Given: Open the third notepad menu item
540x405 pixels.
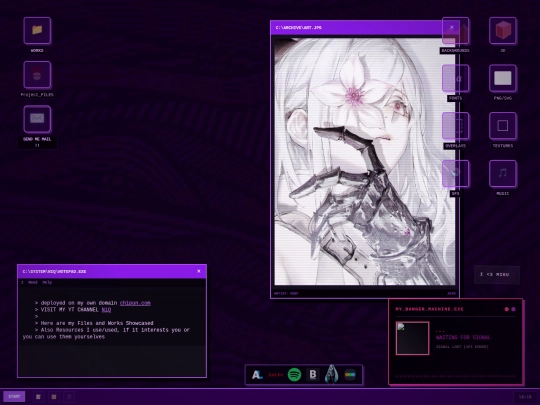Looking at the screenshot, I should point(47,282).
